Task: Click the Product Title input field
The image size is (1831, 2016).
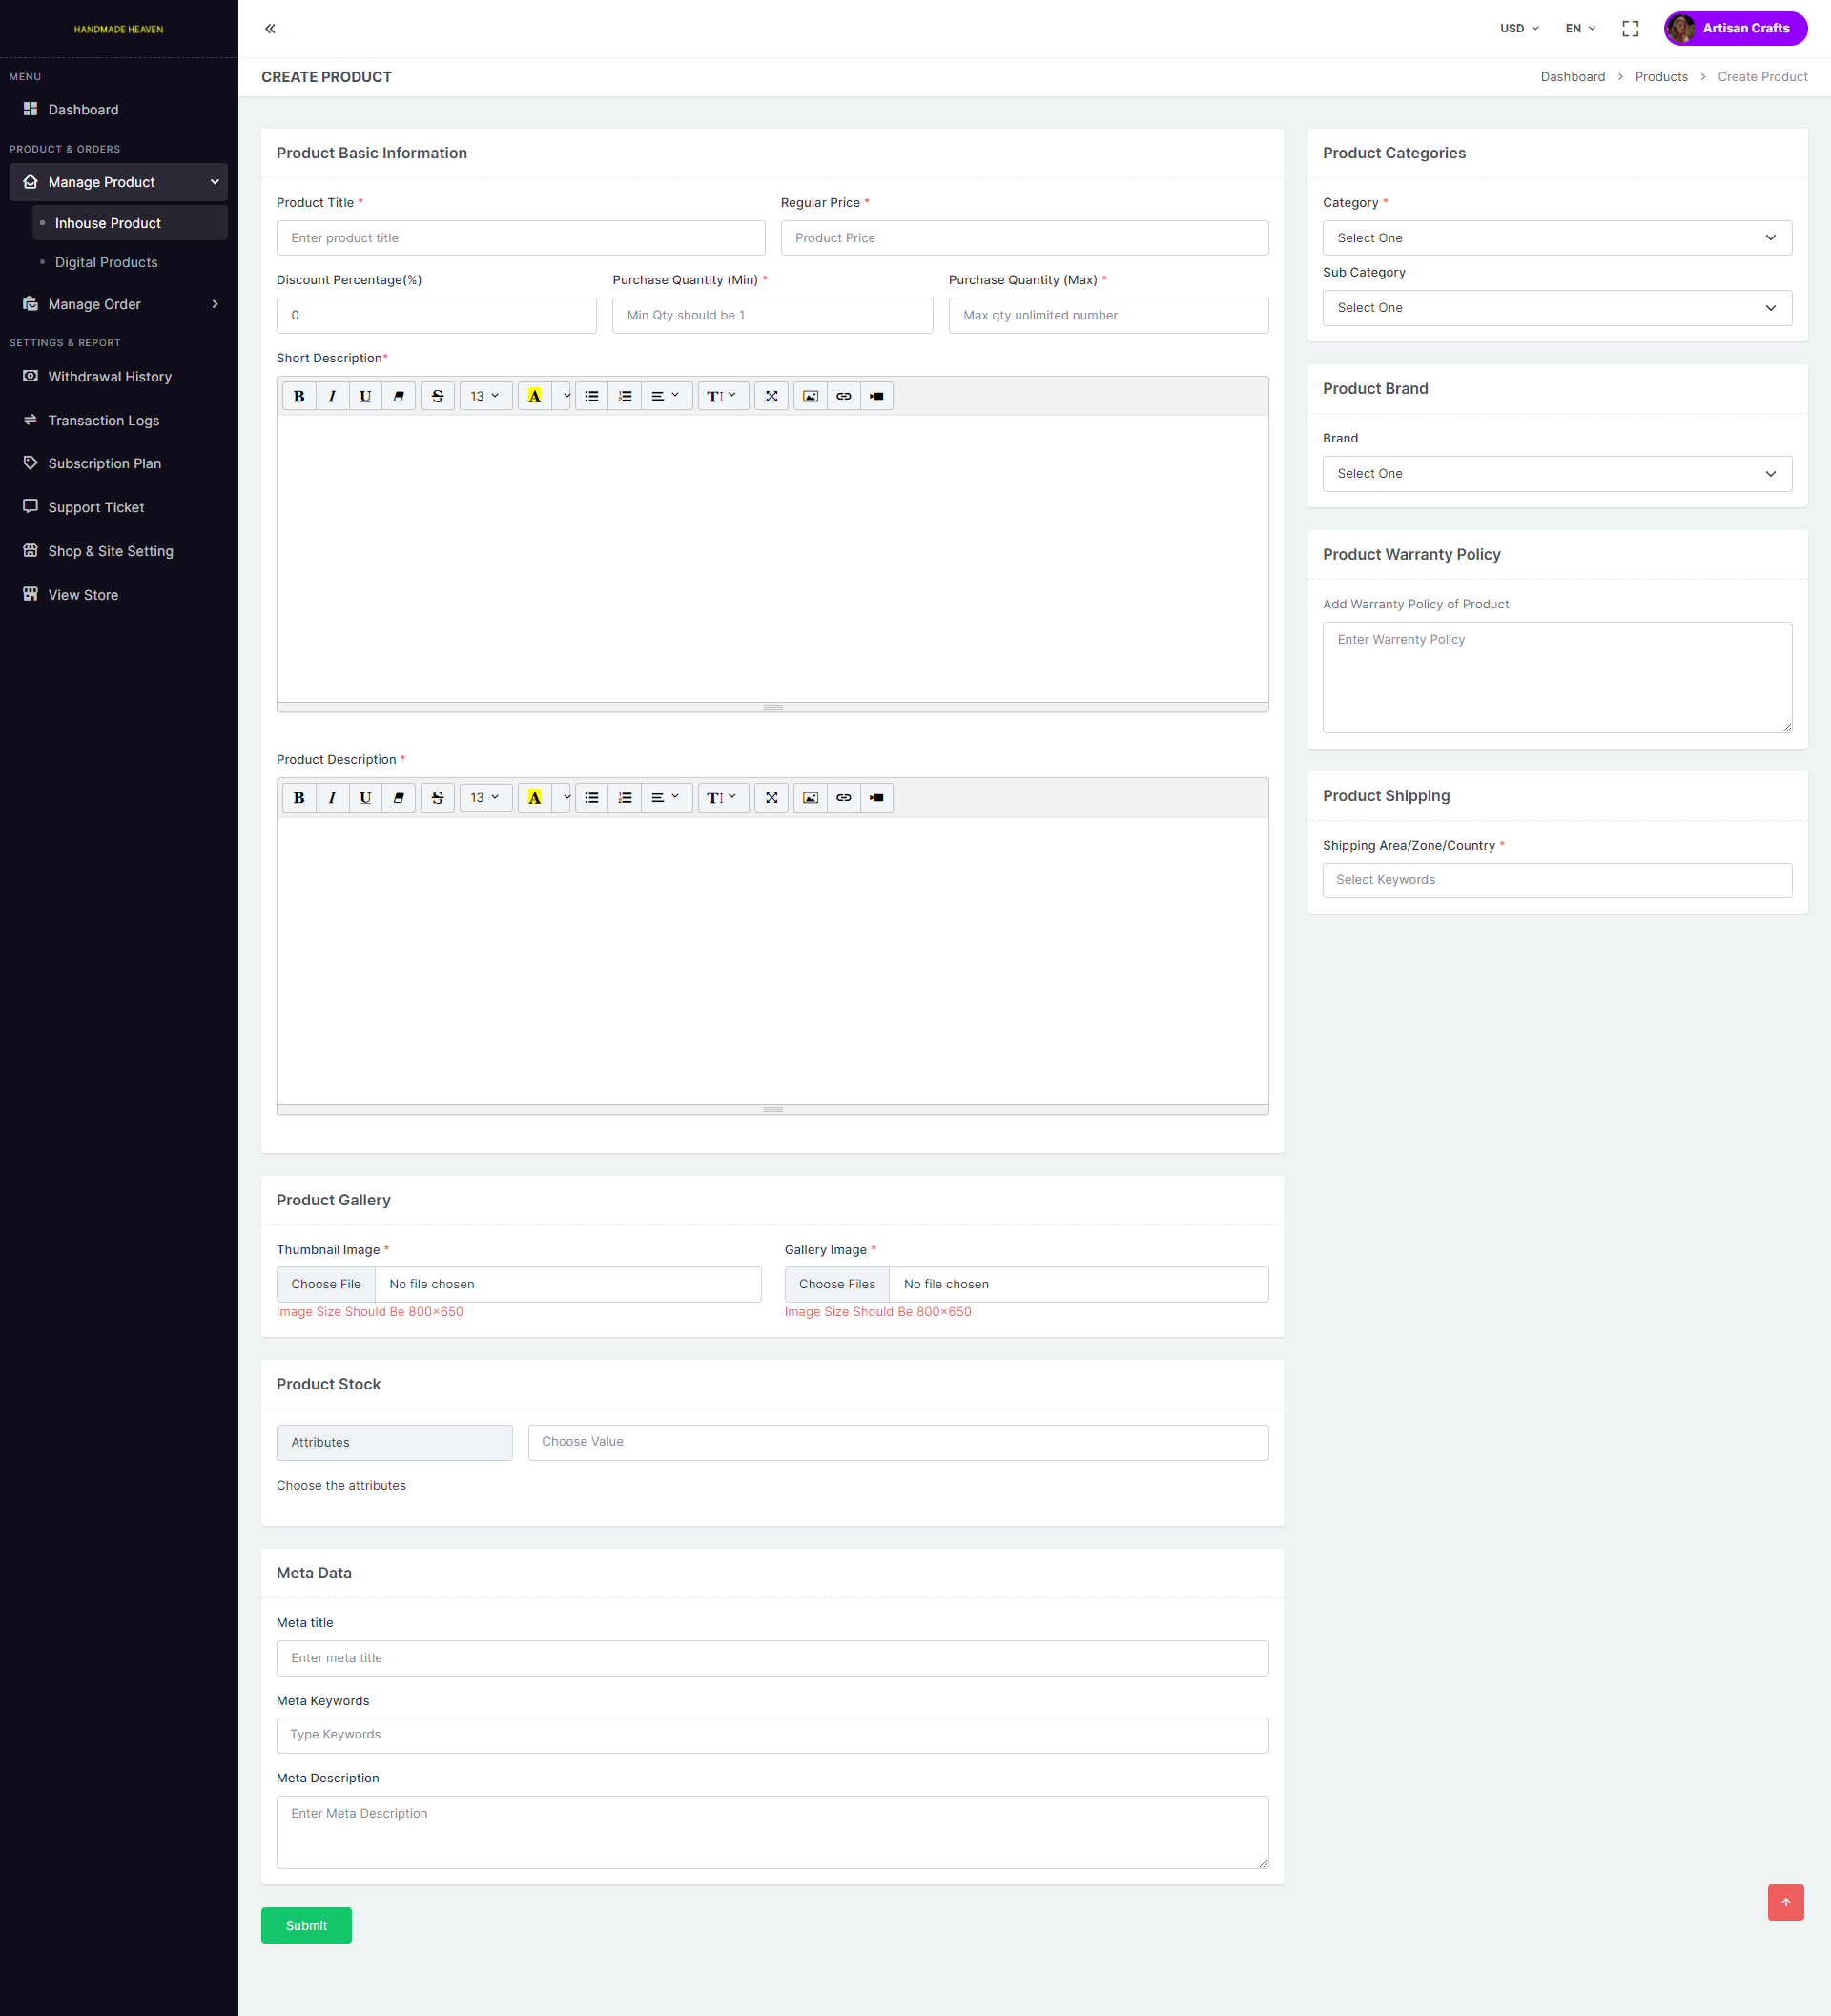Action: pyautogui.click(x=520, y=238)
